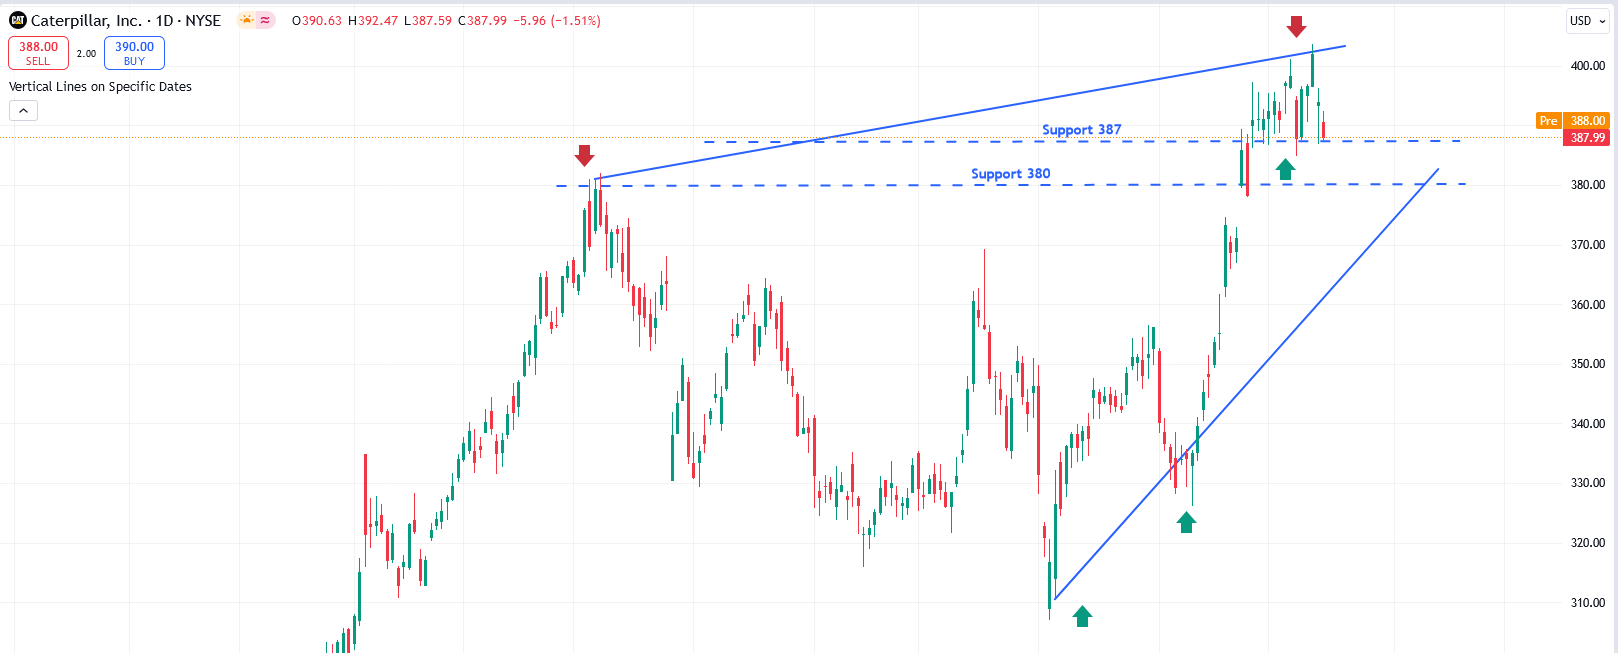This screenshot has height=653, width=1618.
Task: Click the O390.63 open value
Action: click(x=317, y=21)
